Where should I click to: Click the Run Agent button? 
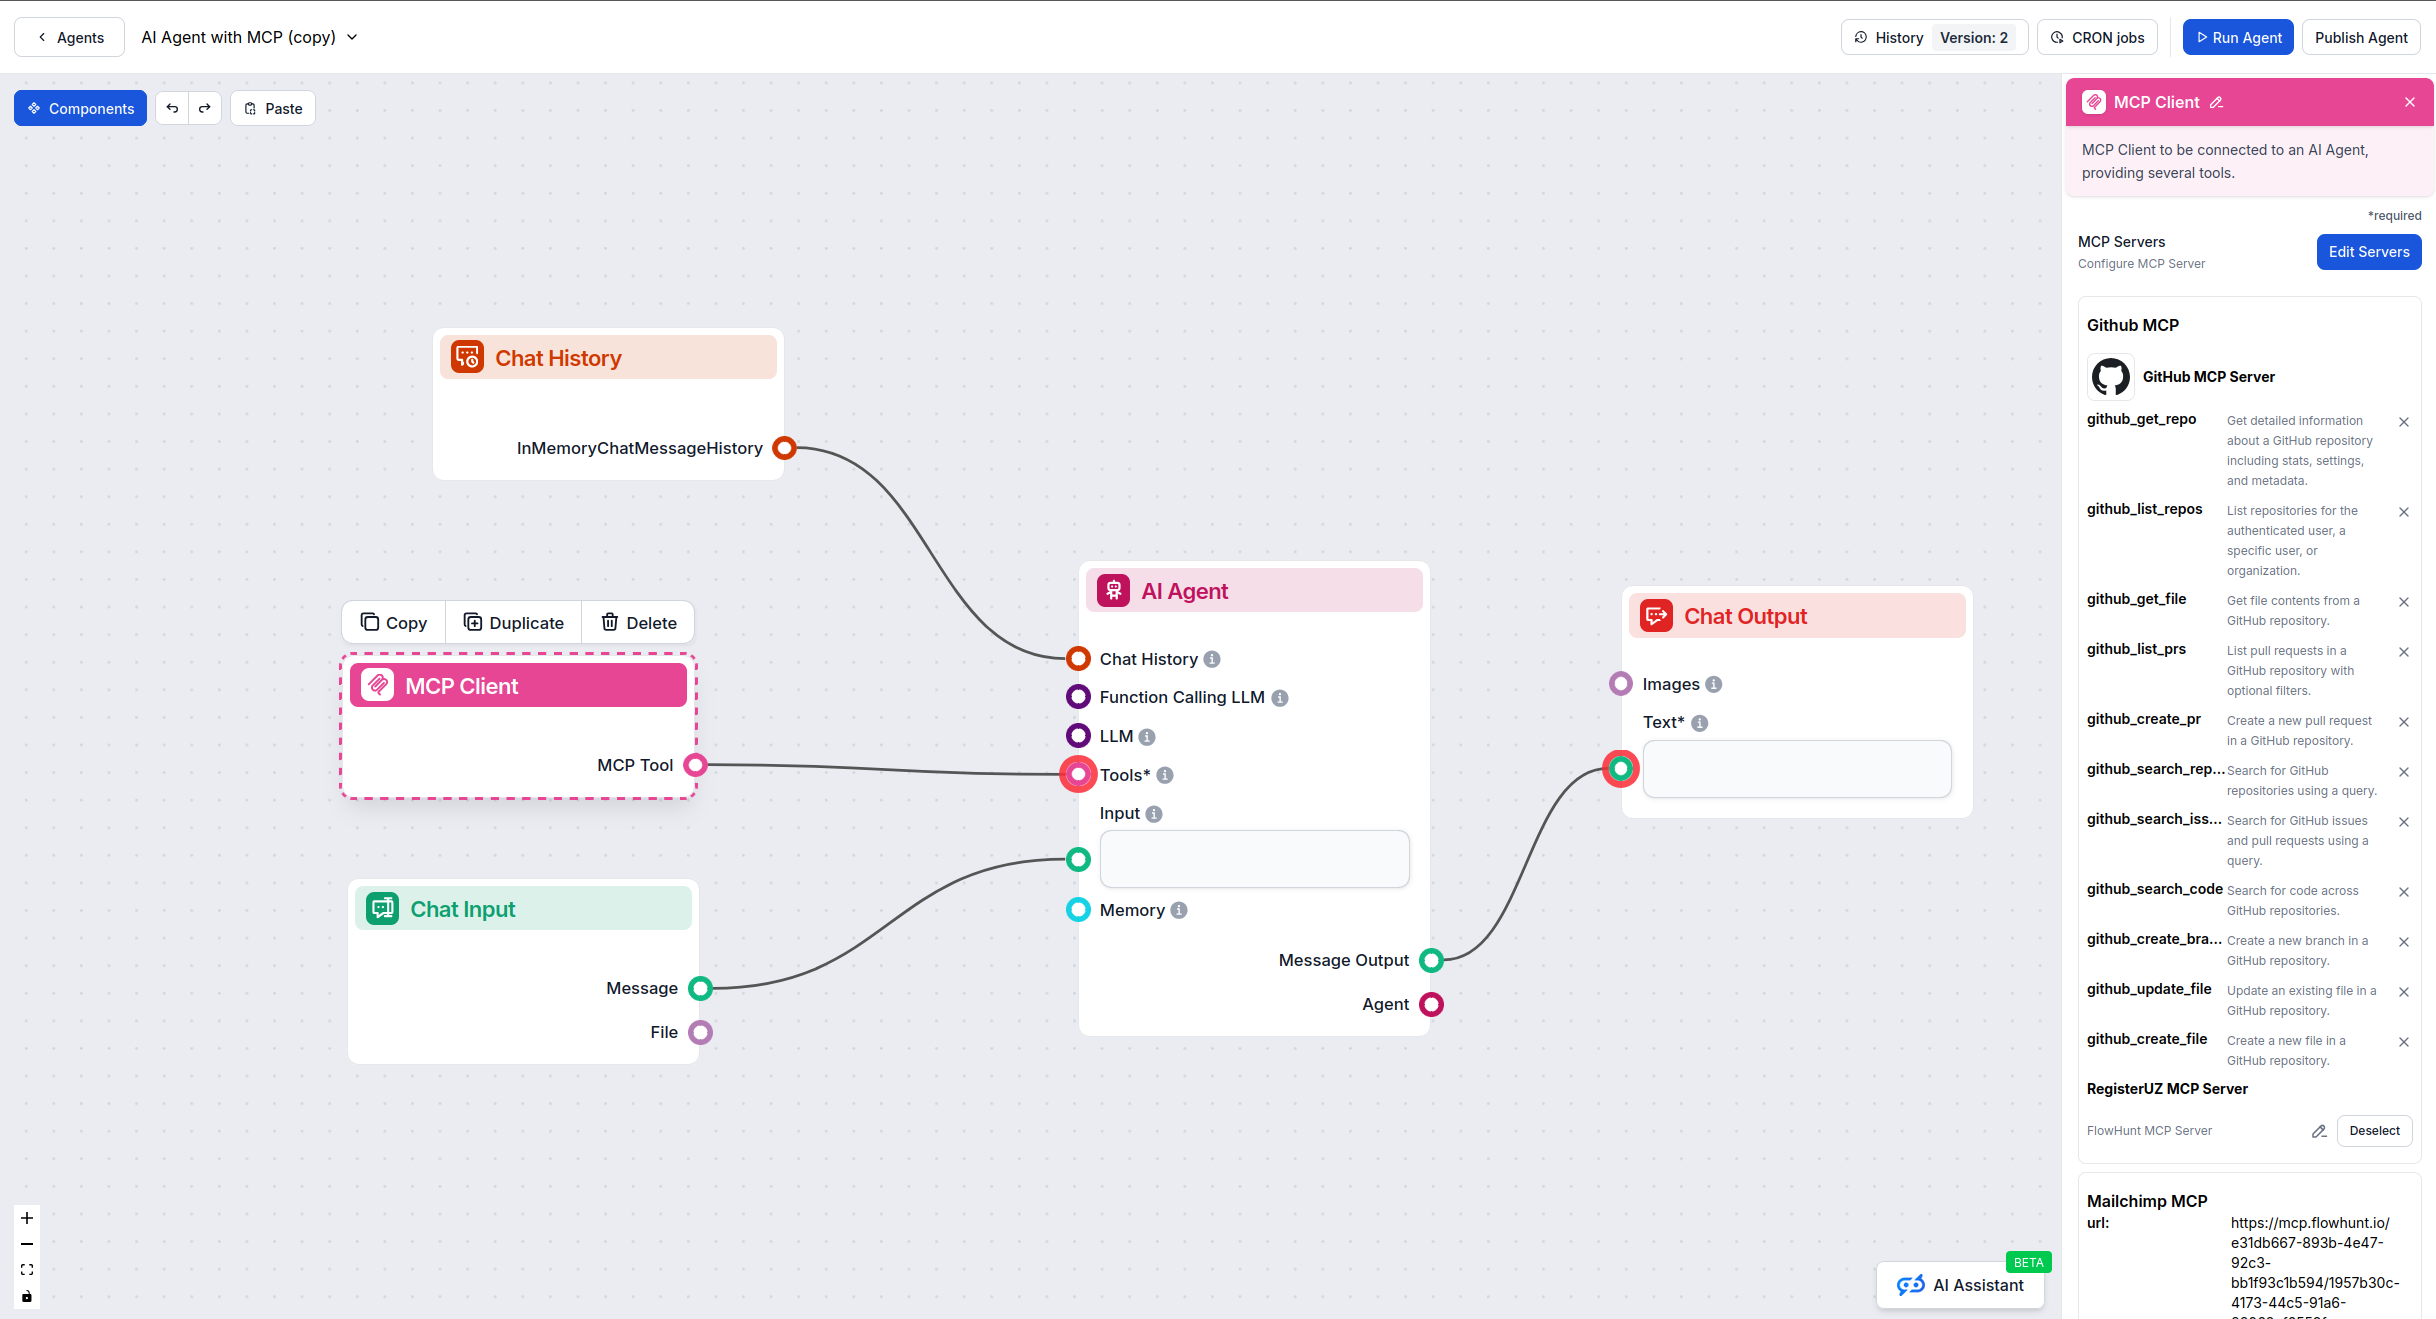coord(2237,37)
